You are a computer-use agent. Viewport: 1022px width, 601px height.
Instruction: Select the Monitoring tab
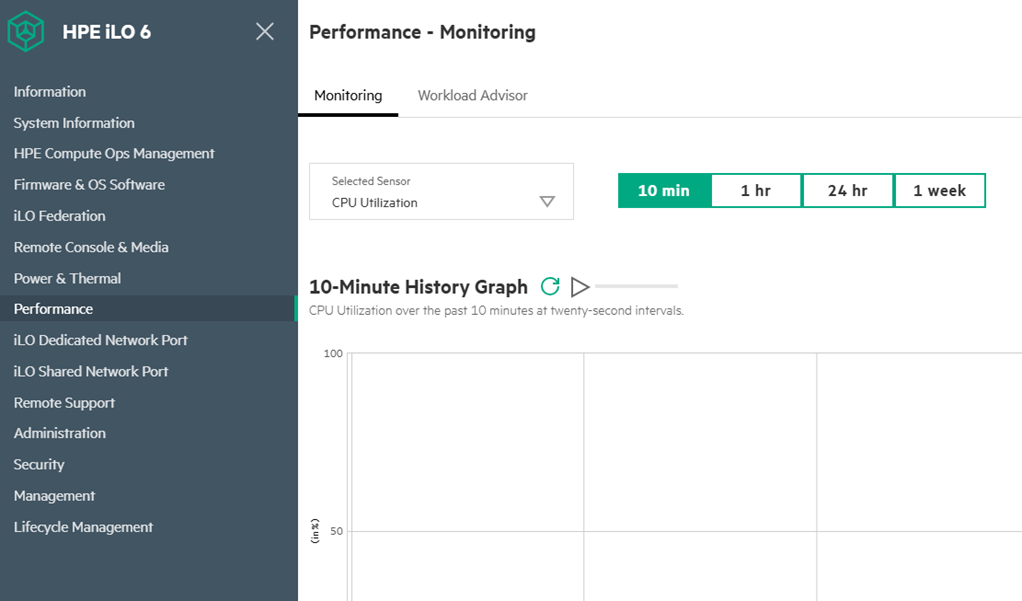(348, 96)
